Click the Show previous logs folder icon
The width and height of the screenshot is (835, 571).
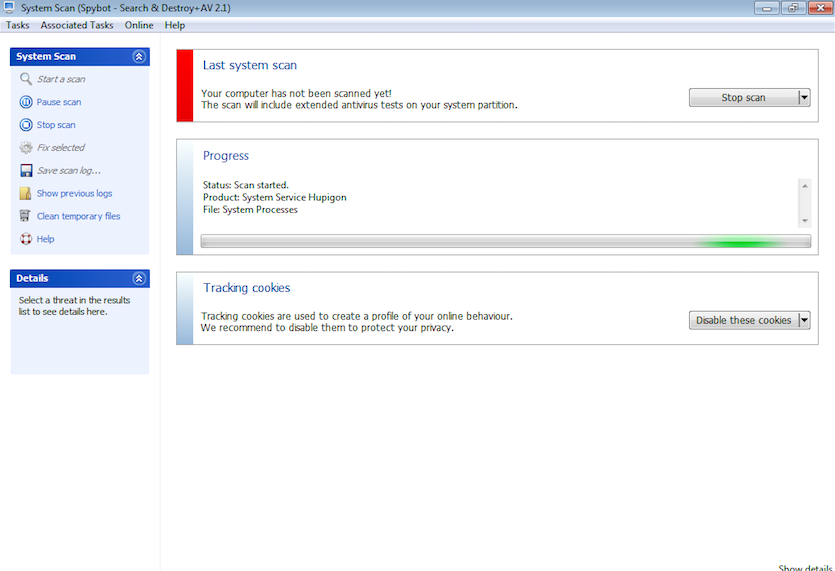click(25, 193)
